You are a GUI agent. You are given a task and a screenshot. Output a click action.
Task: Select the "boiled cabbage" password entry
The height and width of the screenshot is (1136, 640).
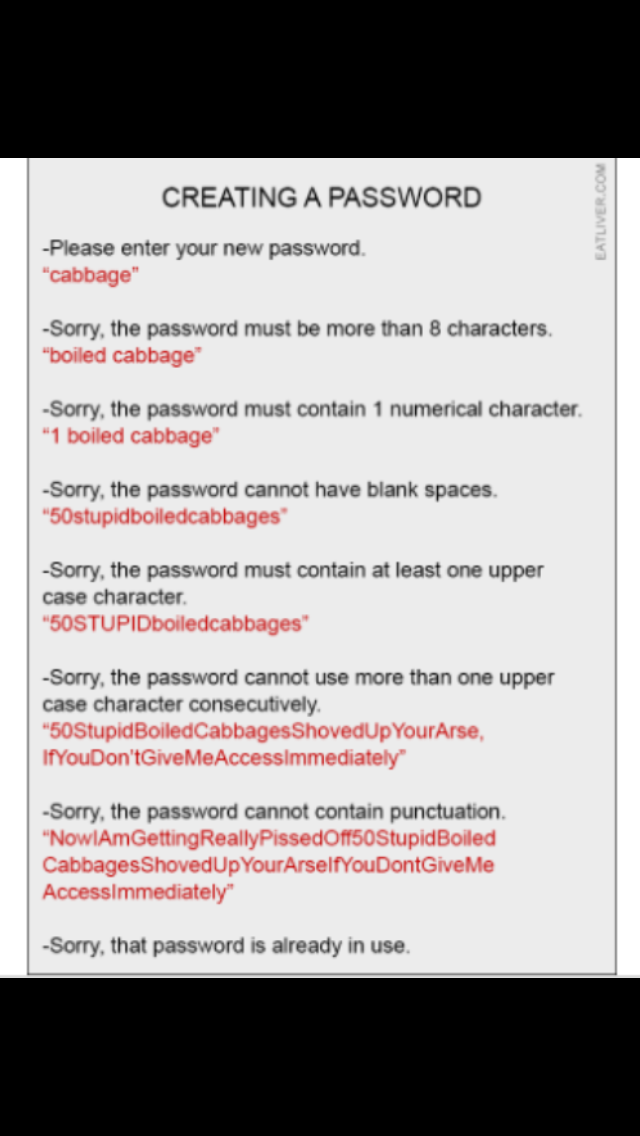(x=122, y=356)
